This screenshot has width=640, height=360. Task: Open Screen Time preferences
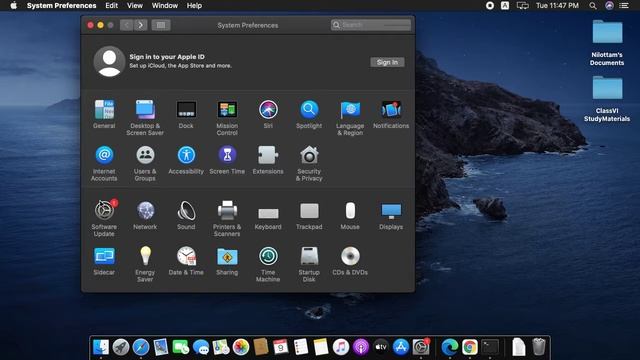click(x=227, y=160)
